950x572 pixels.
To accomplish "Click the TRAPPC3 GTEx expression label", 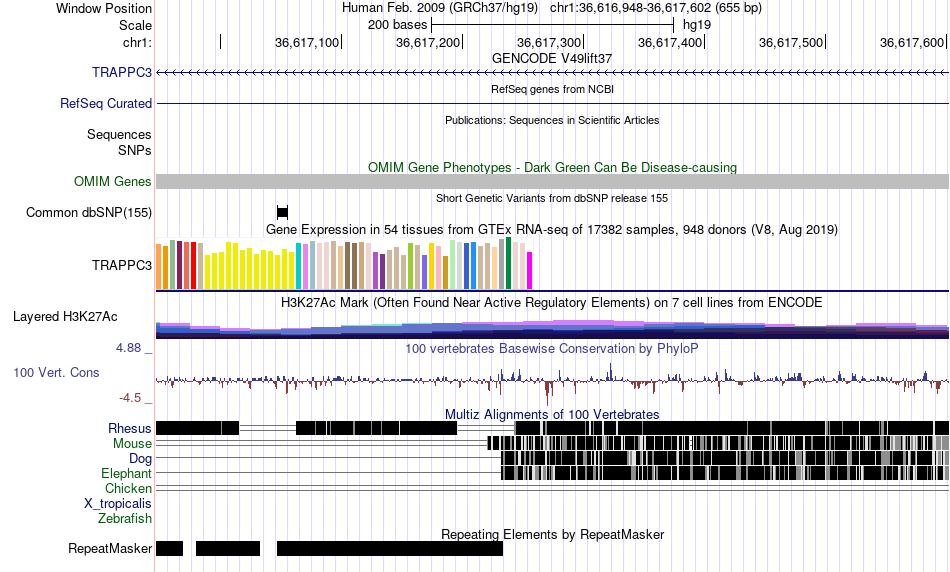I will click(122, 265).
